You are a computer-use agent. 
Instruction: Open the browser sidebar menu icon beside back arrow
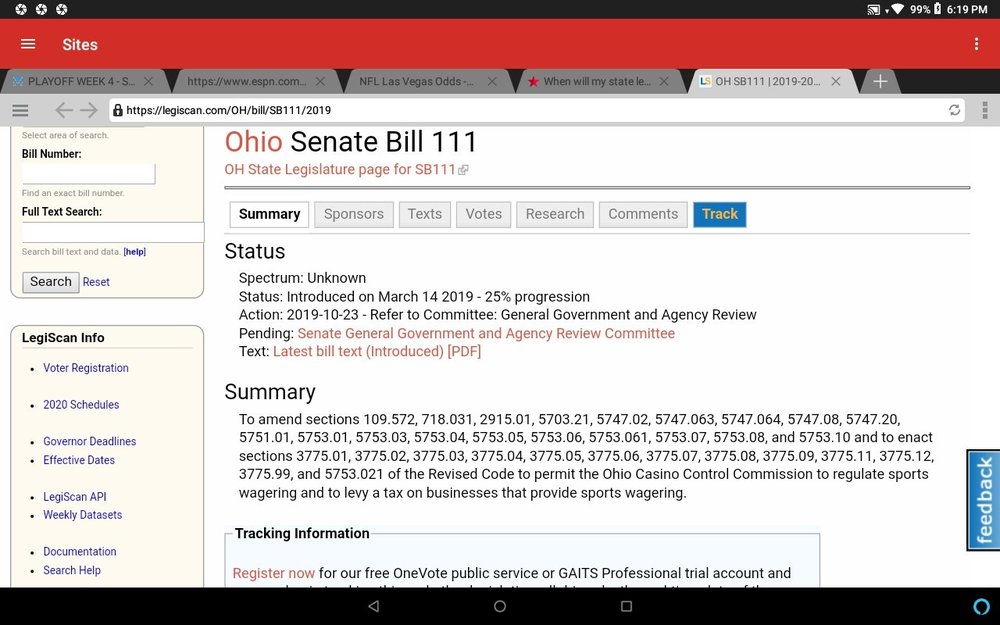(20, 110)
